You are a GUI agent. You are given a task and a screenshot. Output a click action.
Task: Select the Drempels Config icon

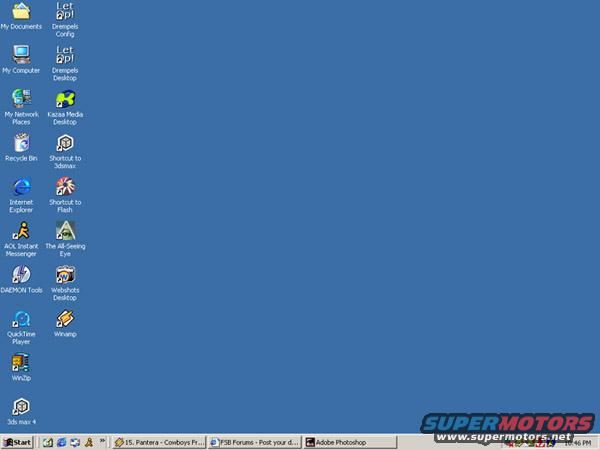(65, 12)
